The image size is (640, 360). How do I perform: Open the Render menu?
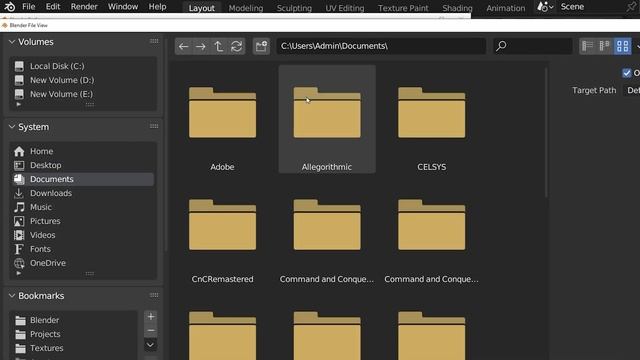coord(84,7)
